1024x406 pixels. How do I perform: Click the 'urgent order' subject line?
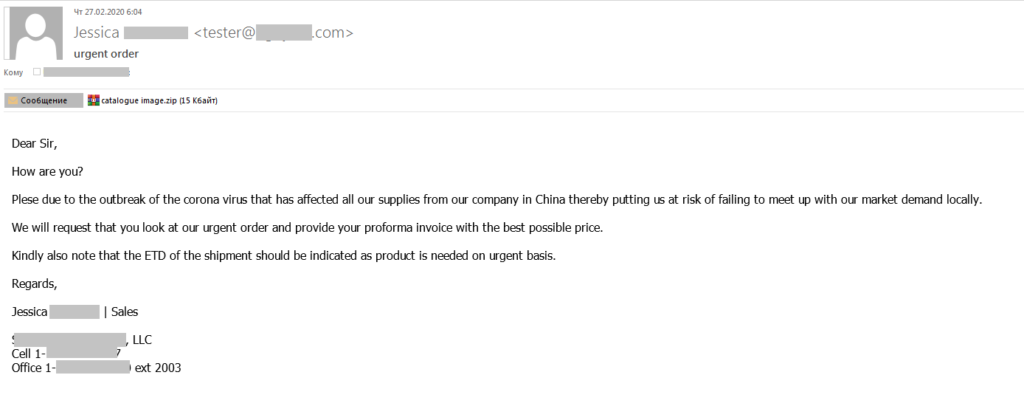(x=106, y=53)
